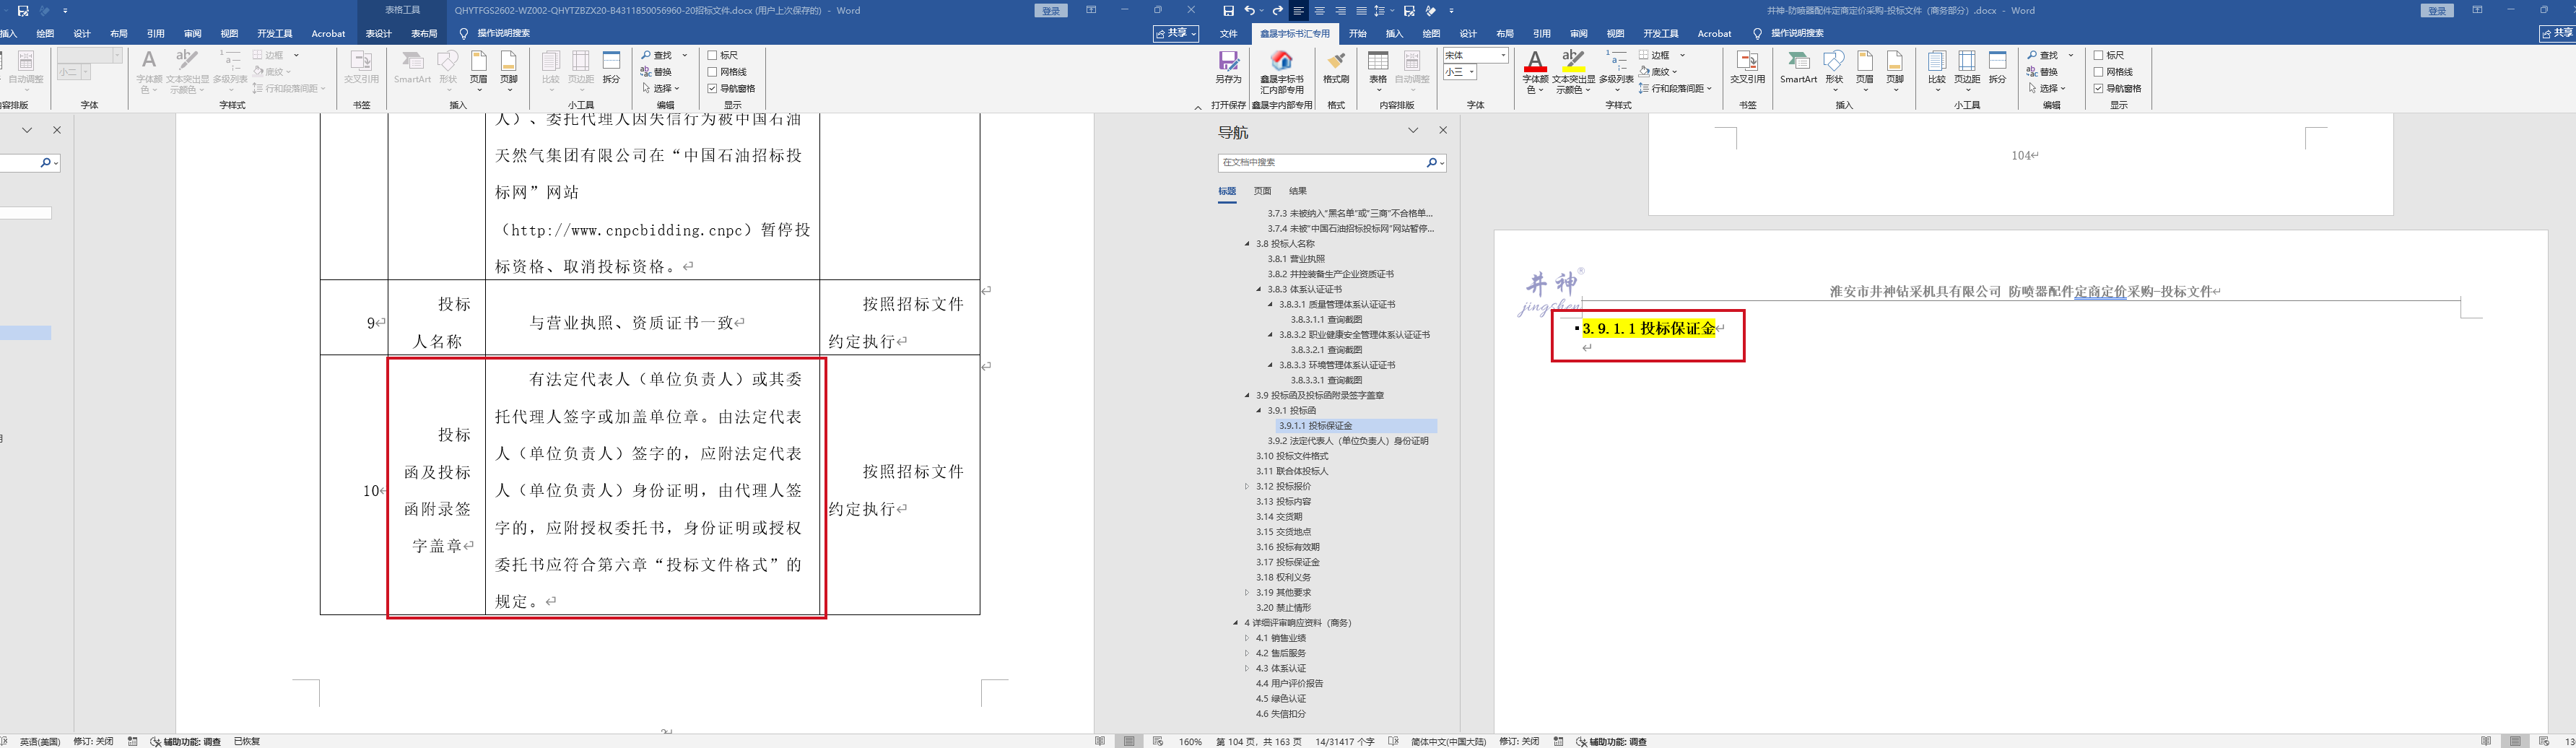2576x748 pixels.
Task: Click 辅助功能: 调查 in right status bar
Action: coord(1612,742)
